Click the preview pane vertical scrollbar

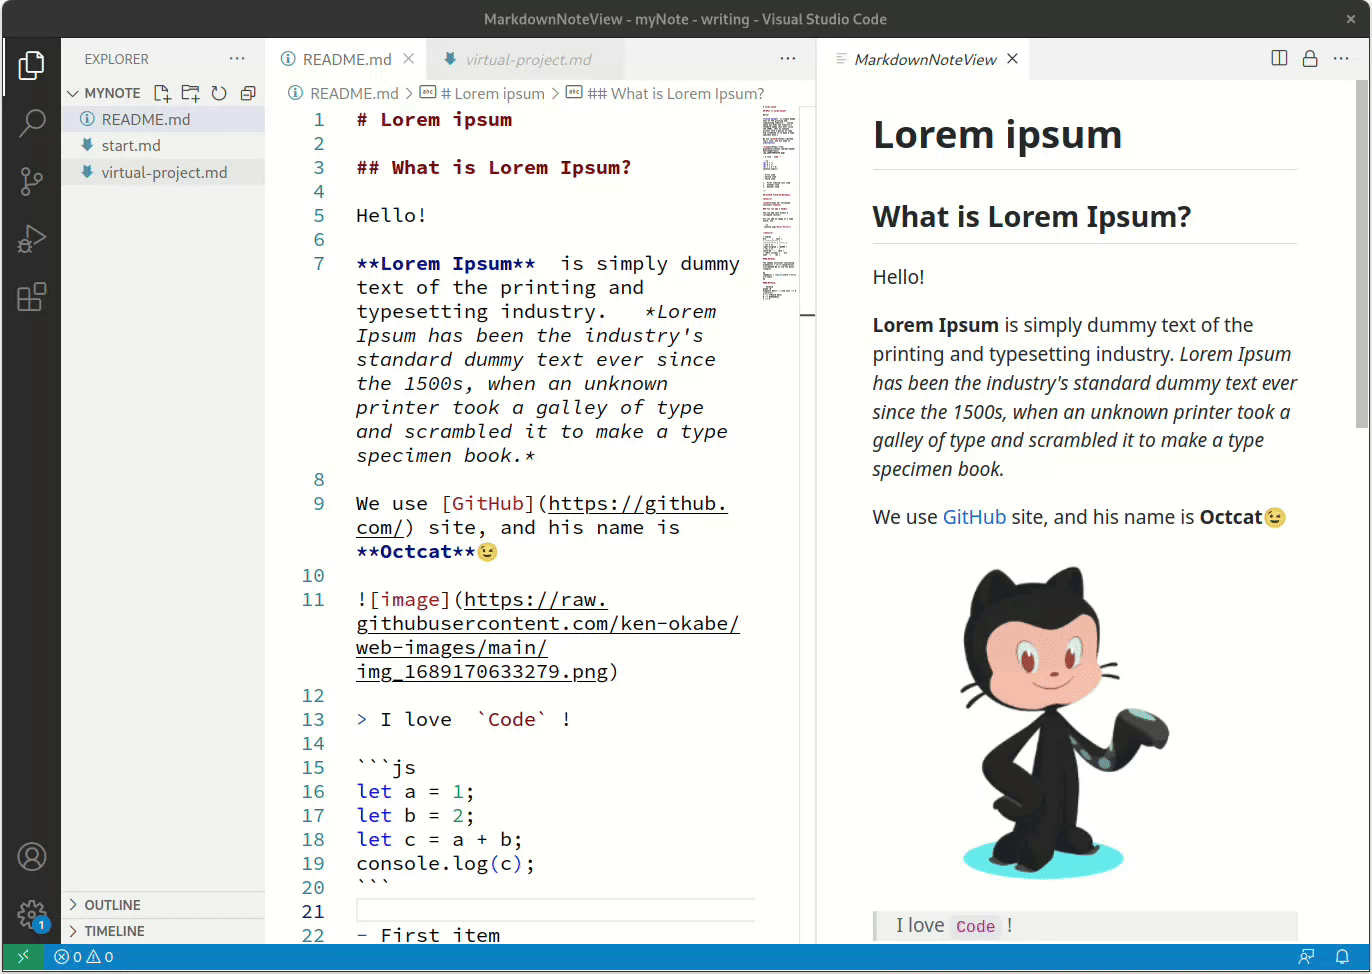point(1361,255)
